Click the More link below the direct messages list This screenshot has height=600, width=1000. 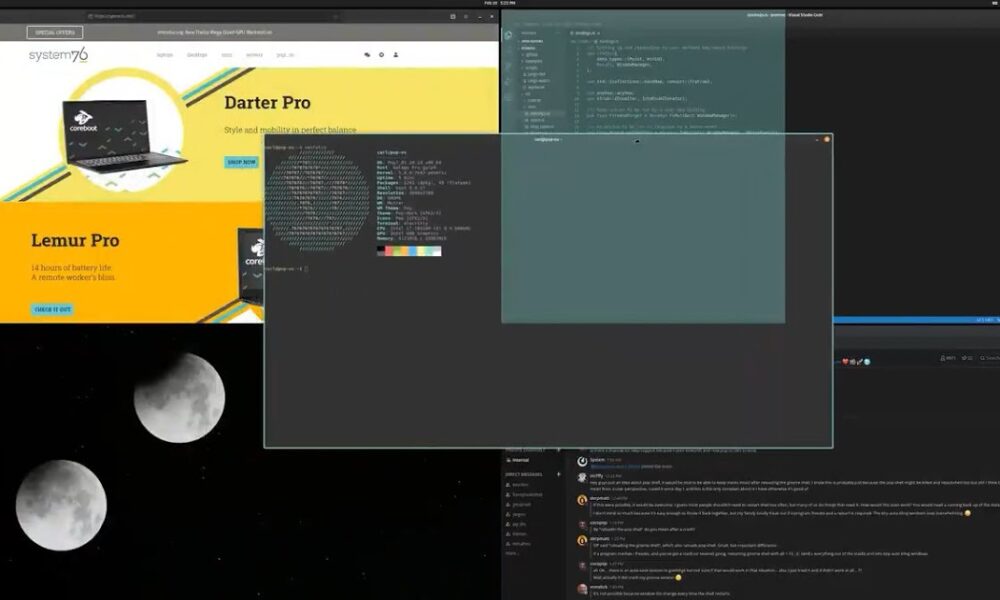tap(512, 553)
